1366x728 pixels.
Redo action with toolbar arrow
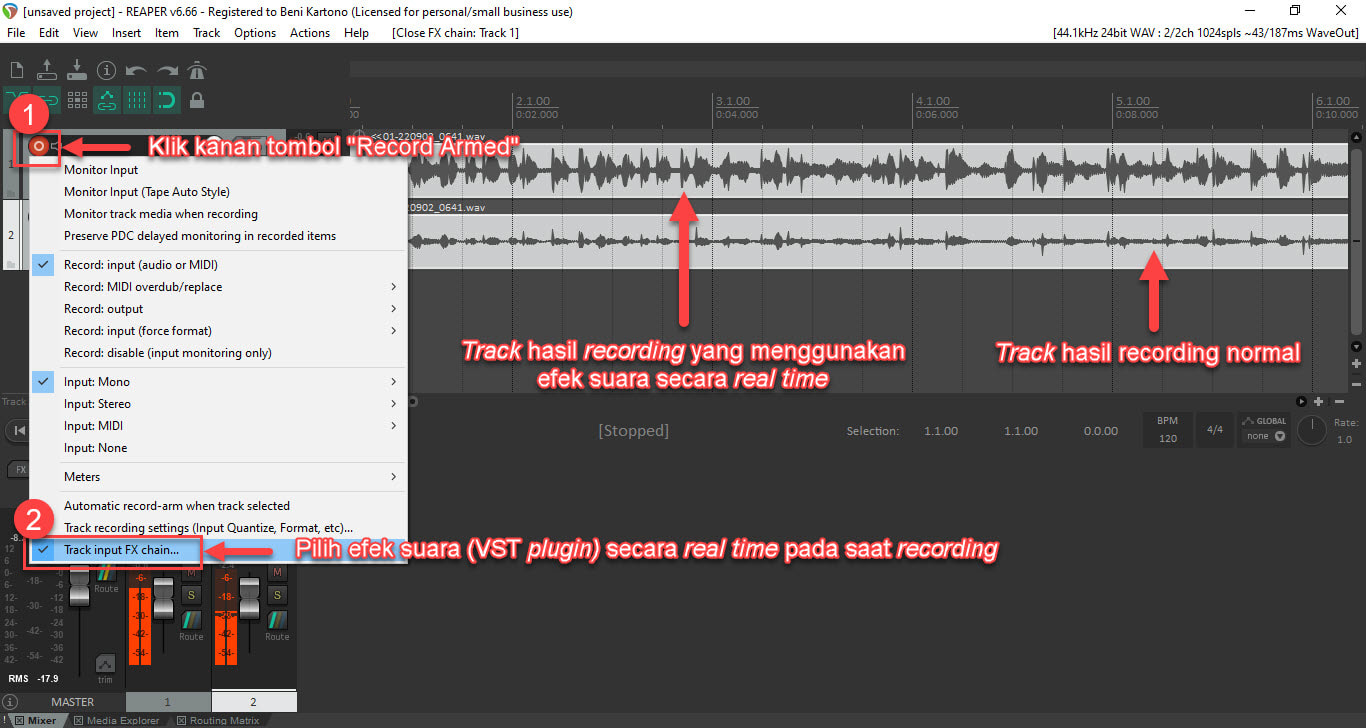pyautogui.click(x=167, y=70)
